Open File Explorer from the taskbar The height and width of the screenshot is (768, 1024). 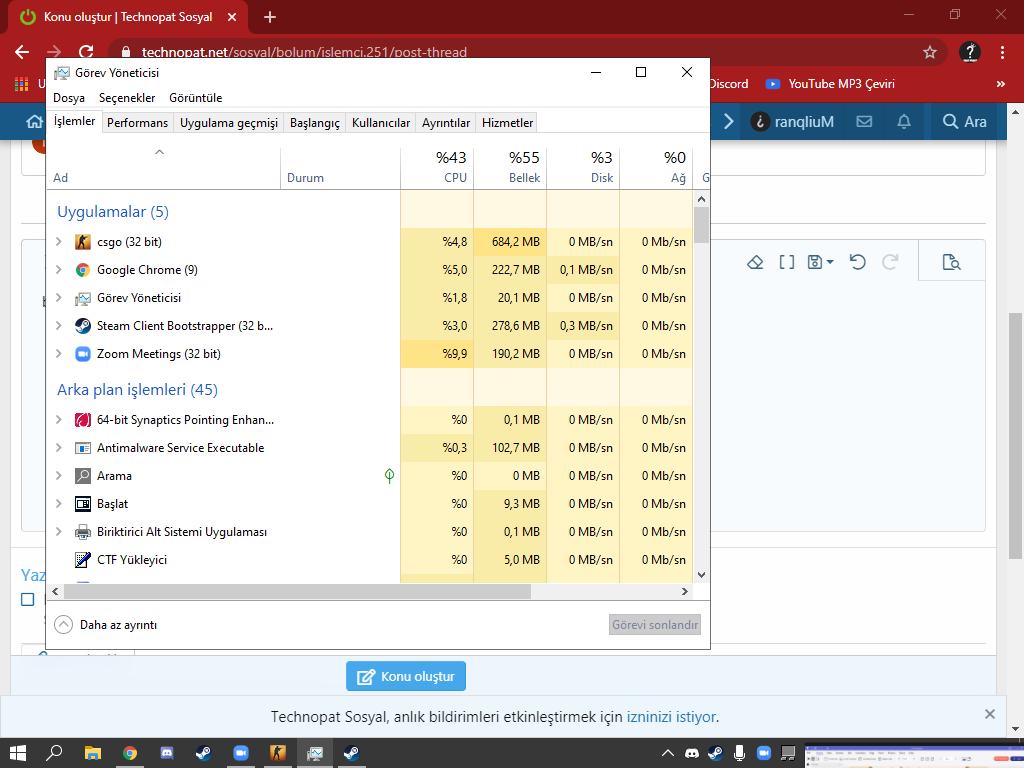tap(93, 753)
